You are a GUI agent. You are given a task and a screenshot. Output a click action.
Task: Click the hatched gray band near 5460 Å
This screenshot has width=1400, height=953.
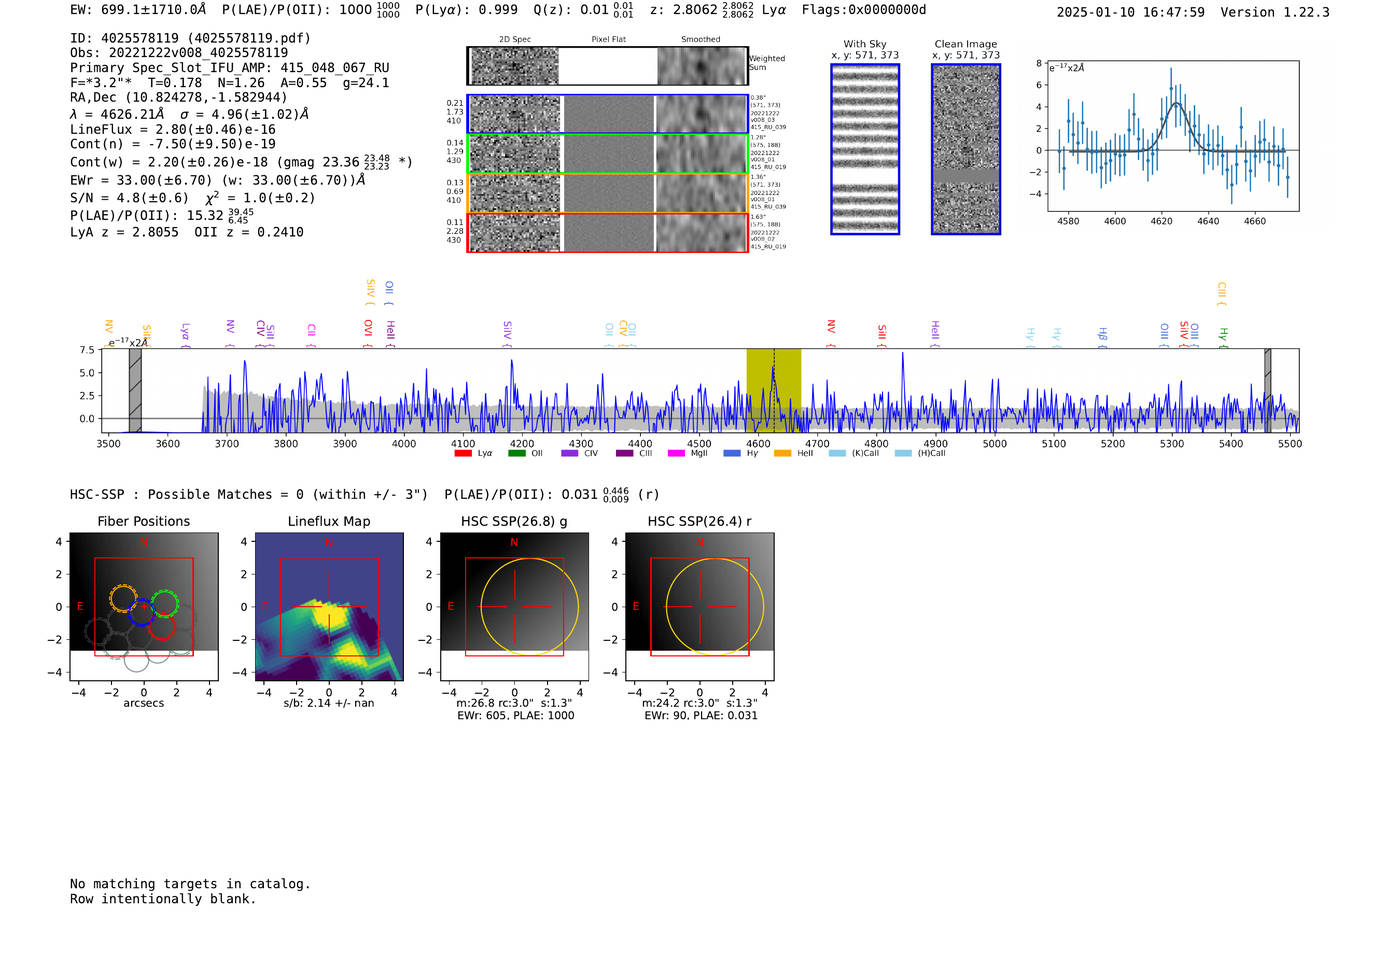[1267, 390]
